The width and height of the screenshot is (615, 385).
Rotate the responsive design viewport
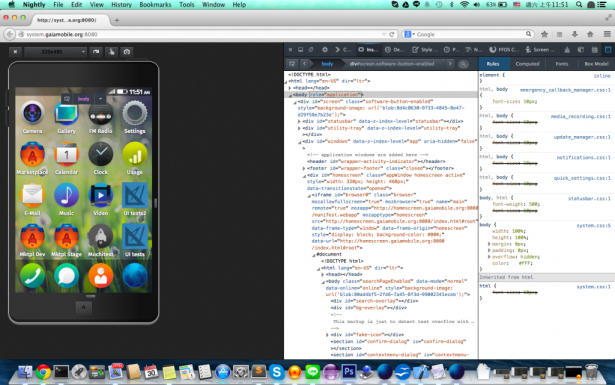coord(96,52)
